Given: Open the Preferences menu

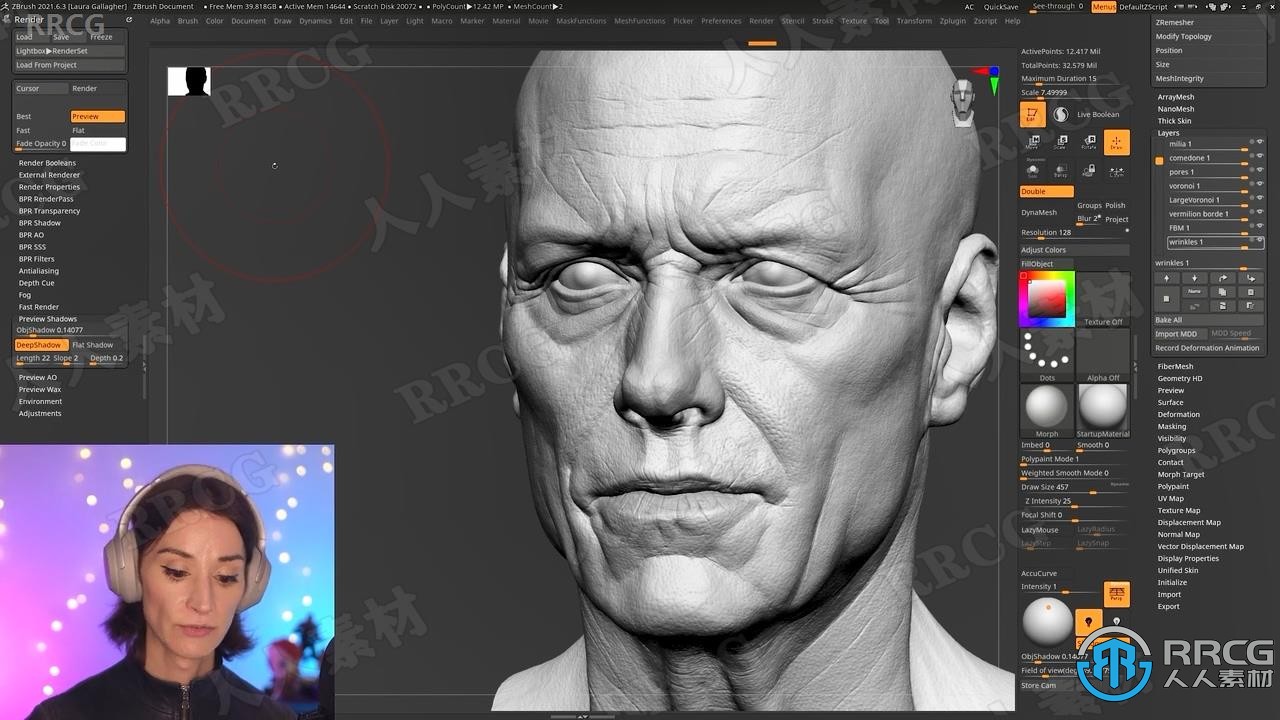Looking at the screenshot, I should [x=721, y=21].
